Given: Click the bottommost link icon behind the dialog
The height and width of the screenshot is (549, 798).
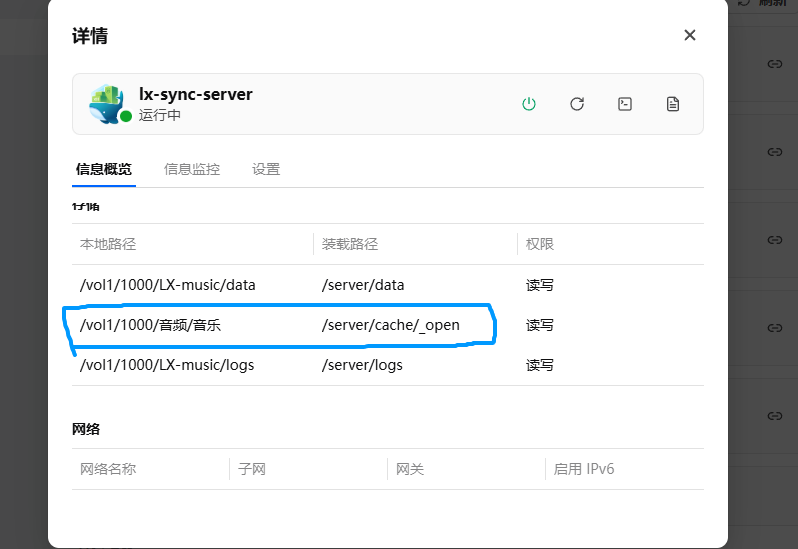Looking at the screenshot, I should click(x=774, y=416).
